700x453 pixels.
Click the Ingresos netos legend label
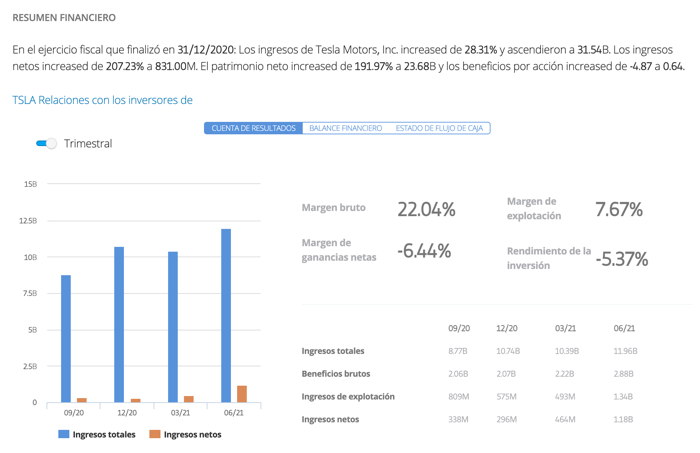192,435
